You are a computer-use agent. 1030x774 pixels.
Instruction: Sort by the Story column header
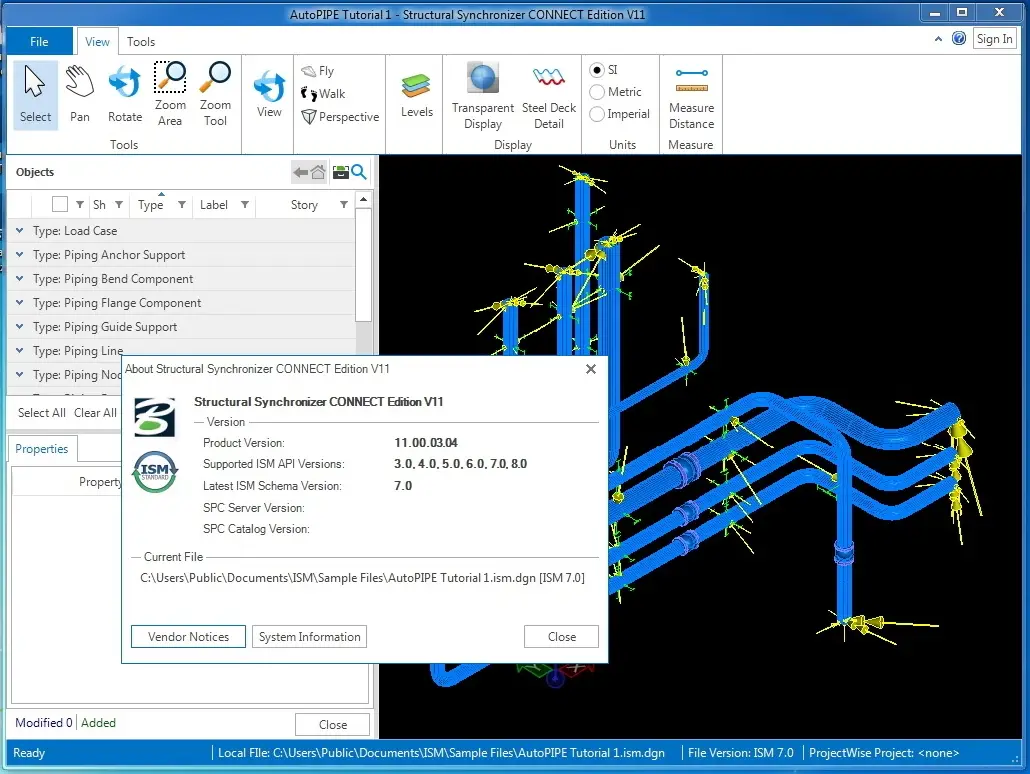(x=304, y=204)
